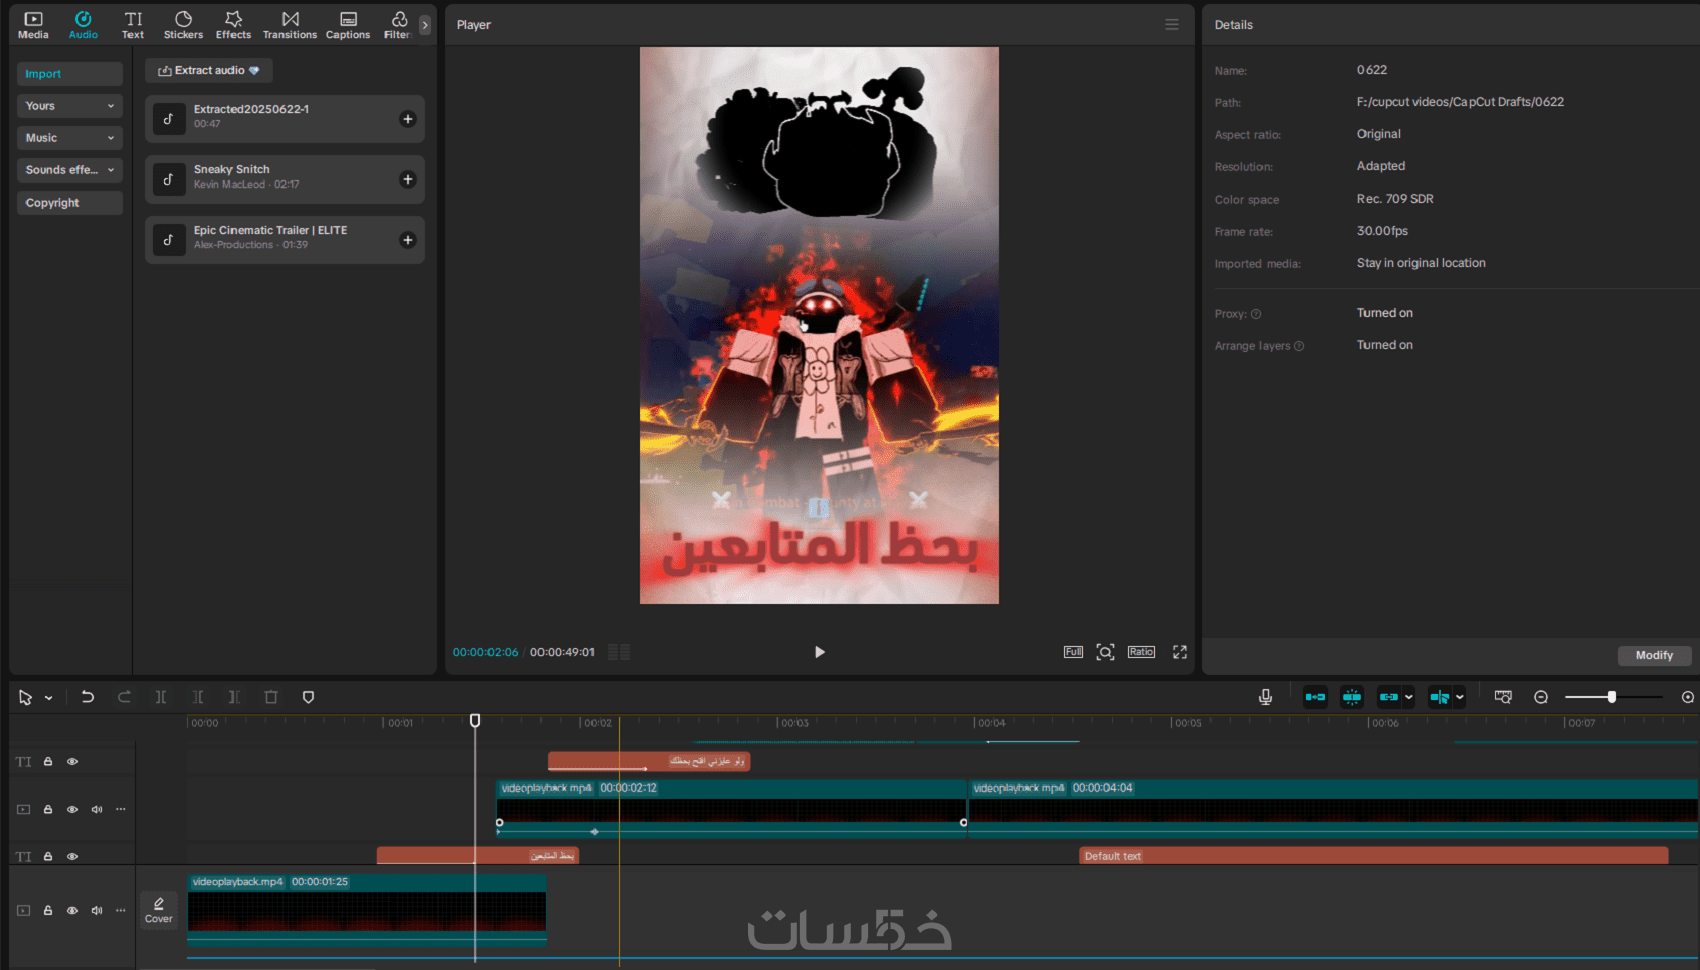Open the Transitions tab

click(290, 25)
